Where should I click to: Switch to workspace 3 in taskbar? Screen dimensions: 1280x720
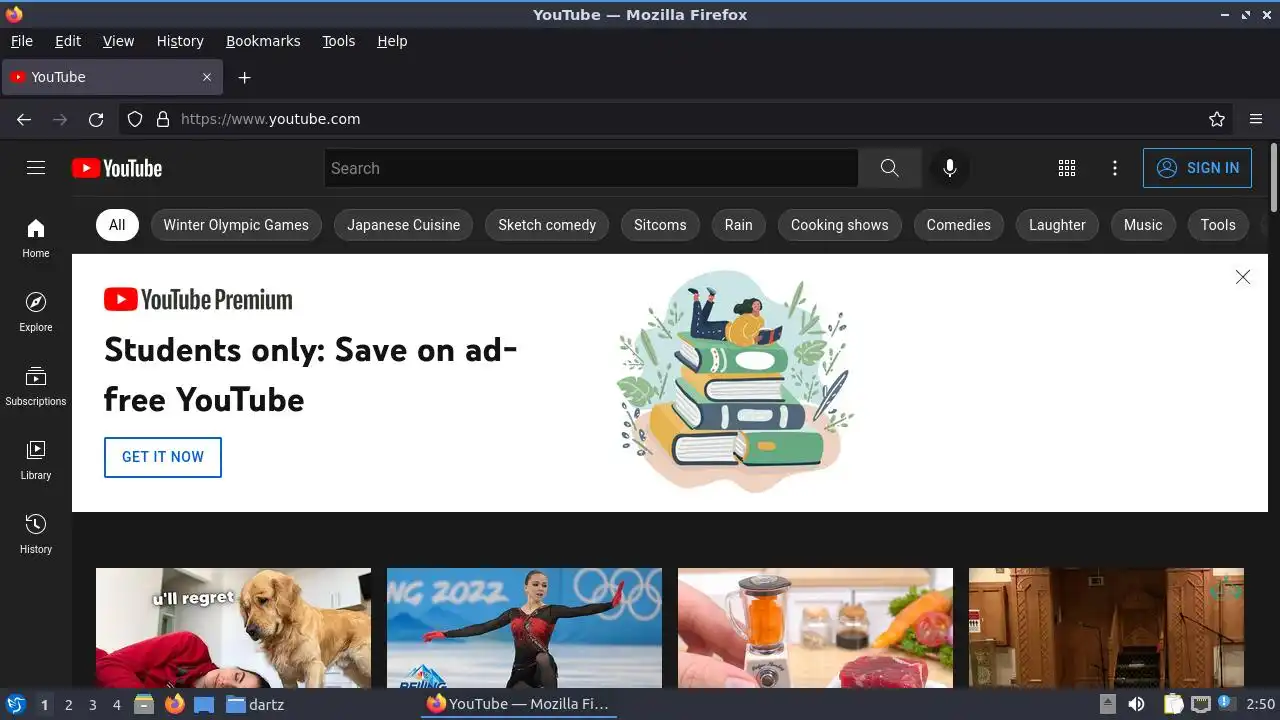point(92,705)
